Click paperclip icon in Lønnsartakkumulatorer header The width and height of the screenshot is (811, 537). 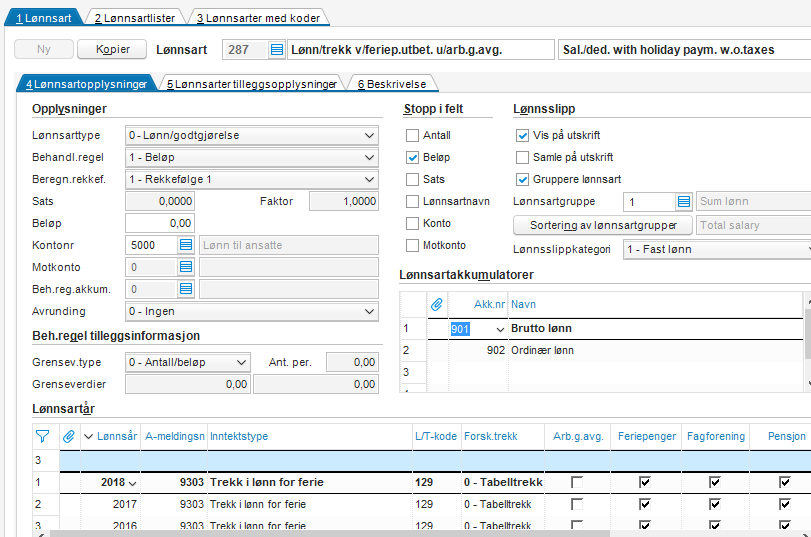point(437,304)
